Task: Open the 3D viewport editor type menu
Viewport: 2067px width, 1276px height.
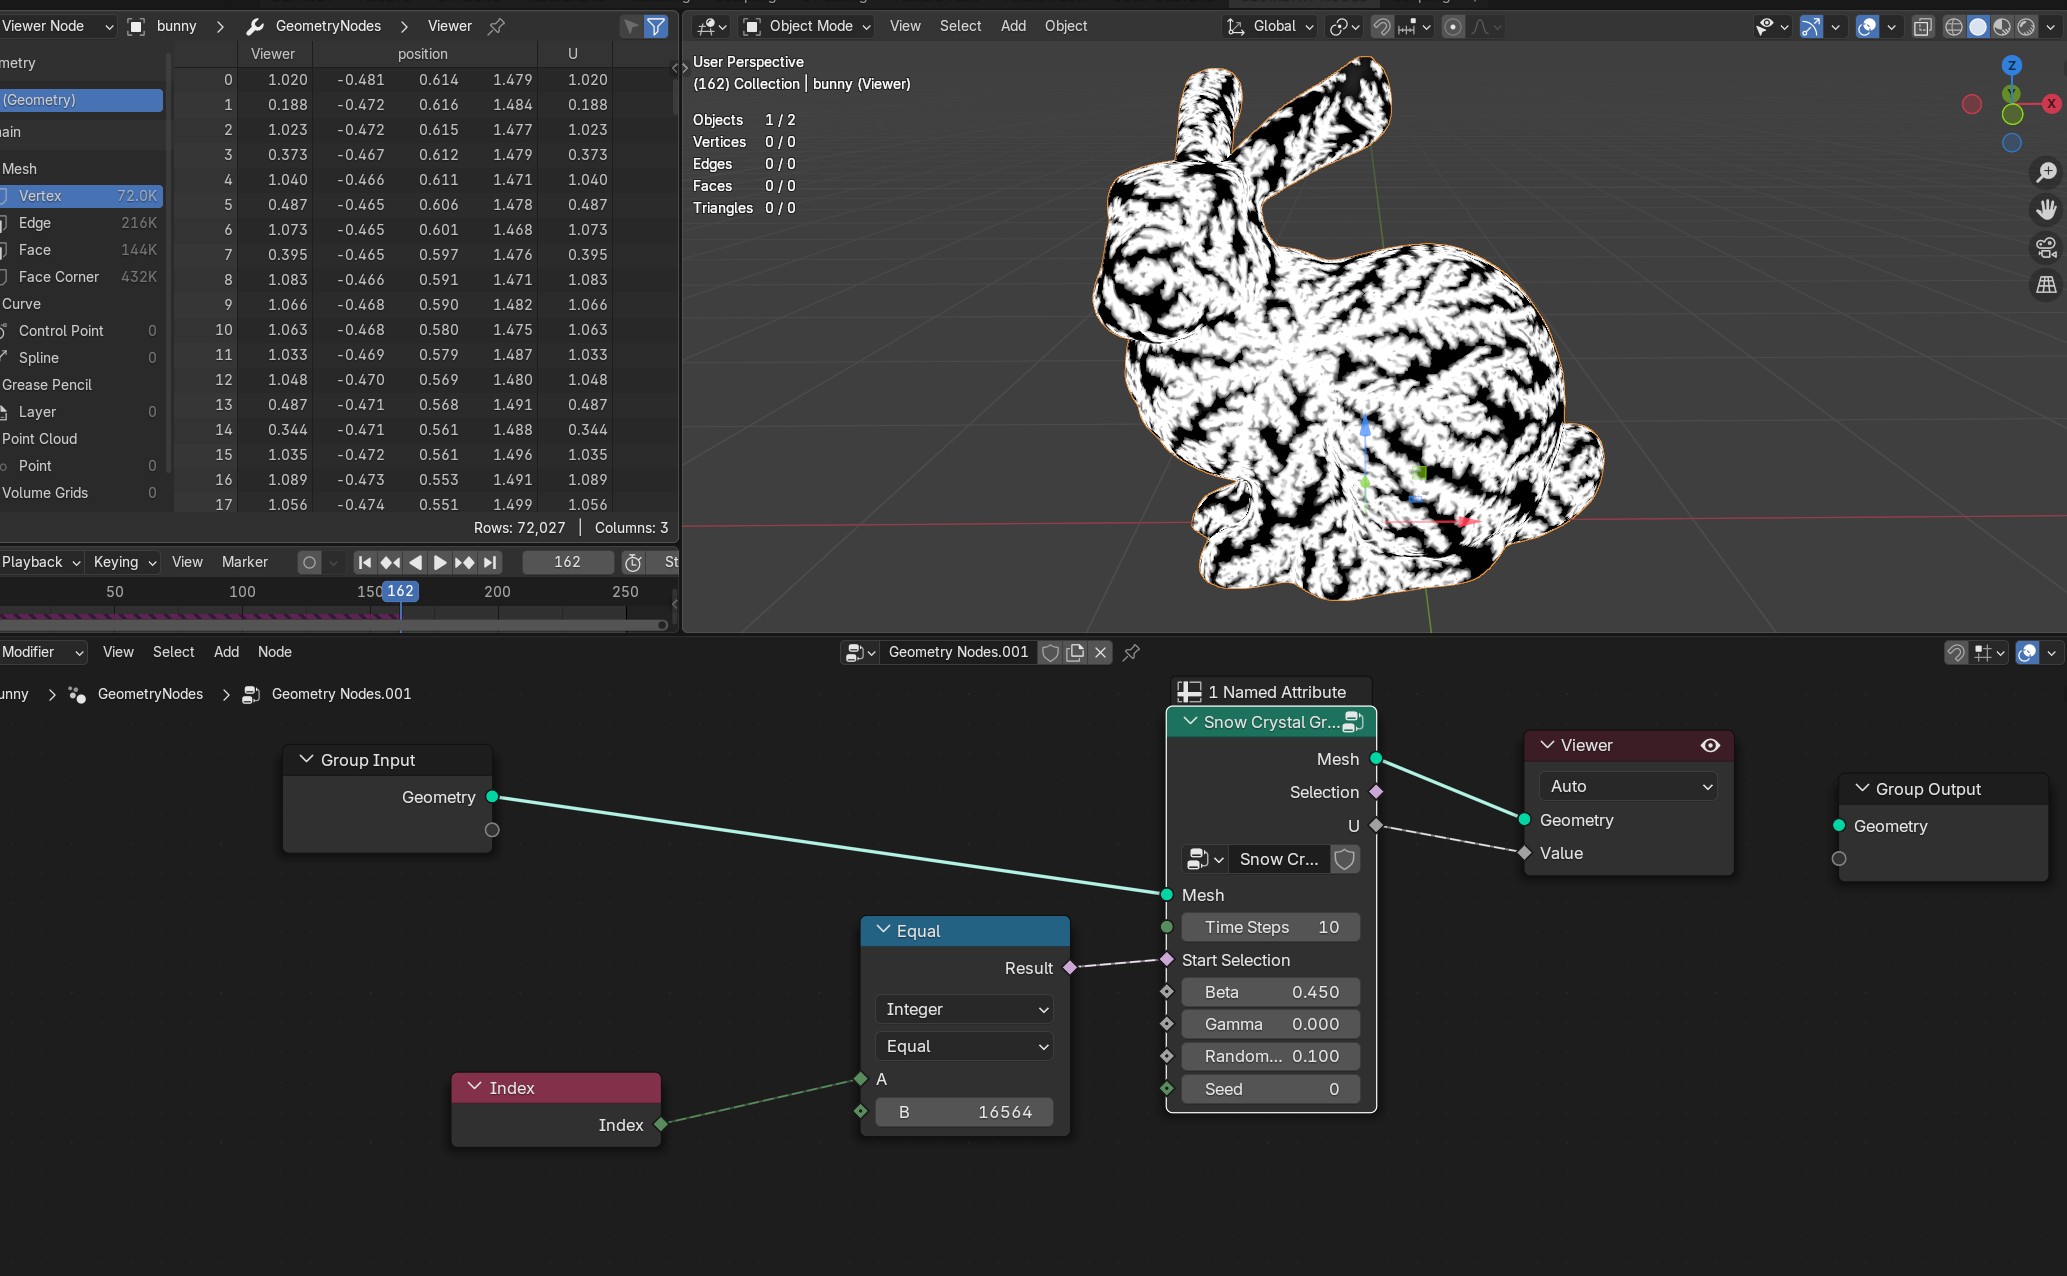Action: pyautogui.click(x=711, y=27)
